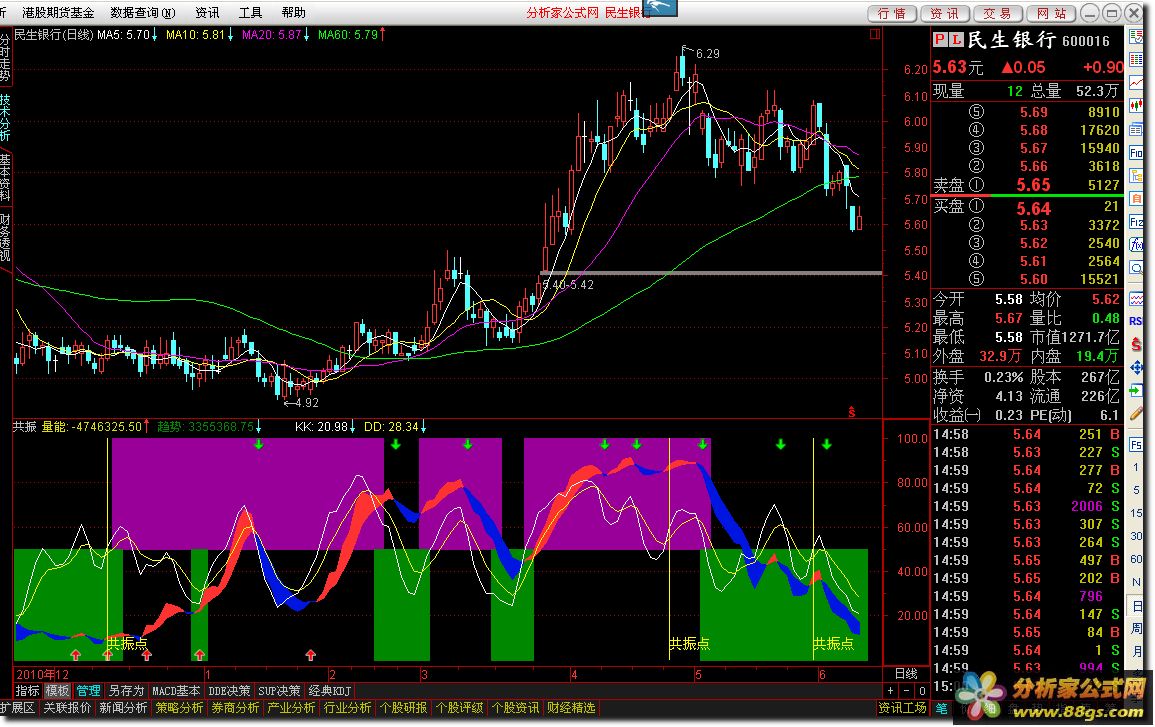
Task: Switch to 1-minute period
Action: [x=1137, y=468]
